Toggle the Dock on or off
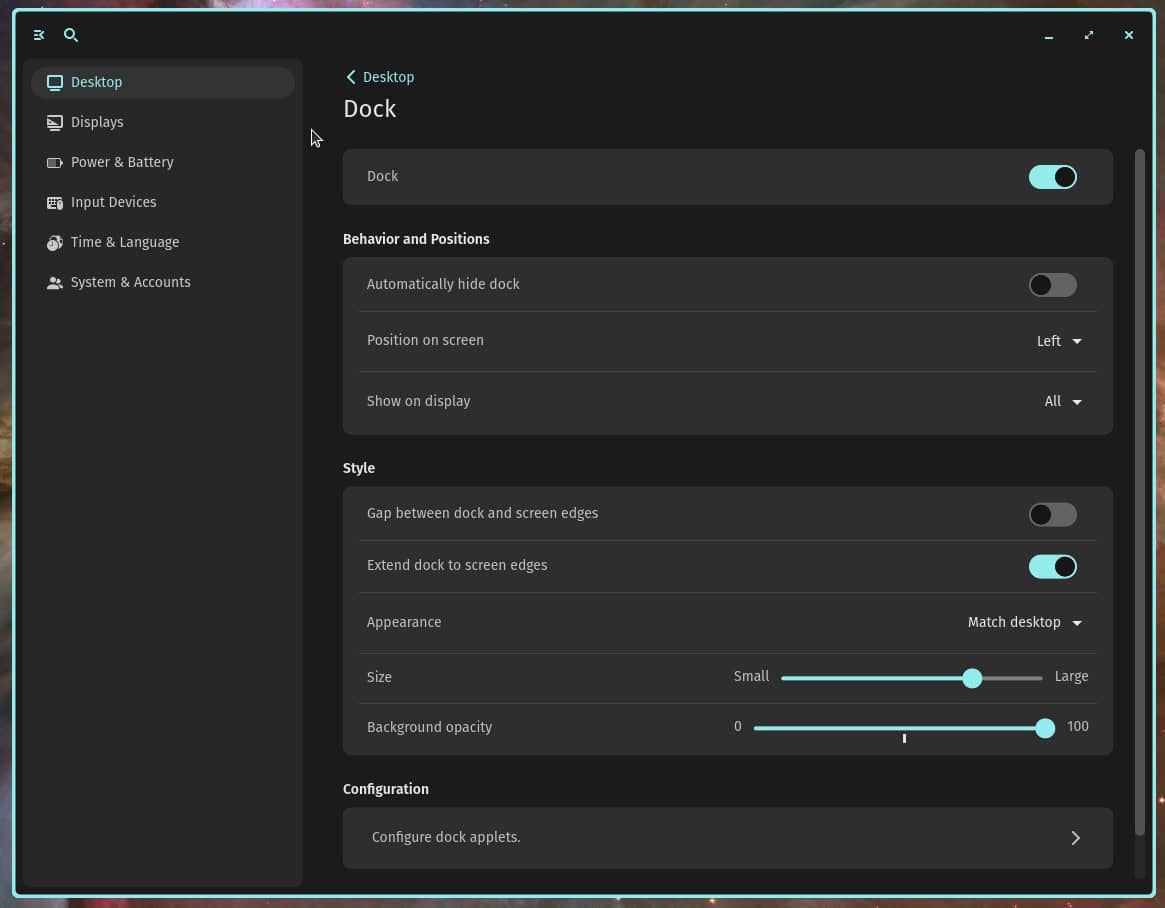This screenshot has width=1165, height=908. [x=1052, y=176]
